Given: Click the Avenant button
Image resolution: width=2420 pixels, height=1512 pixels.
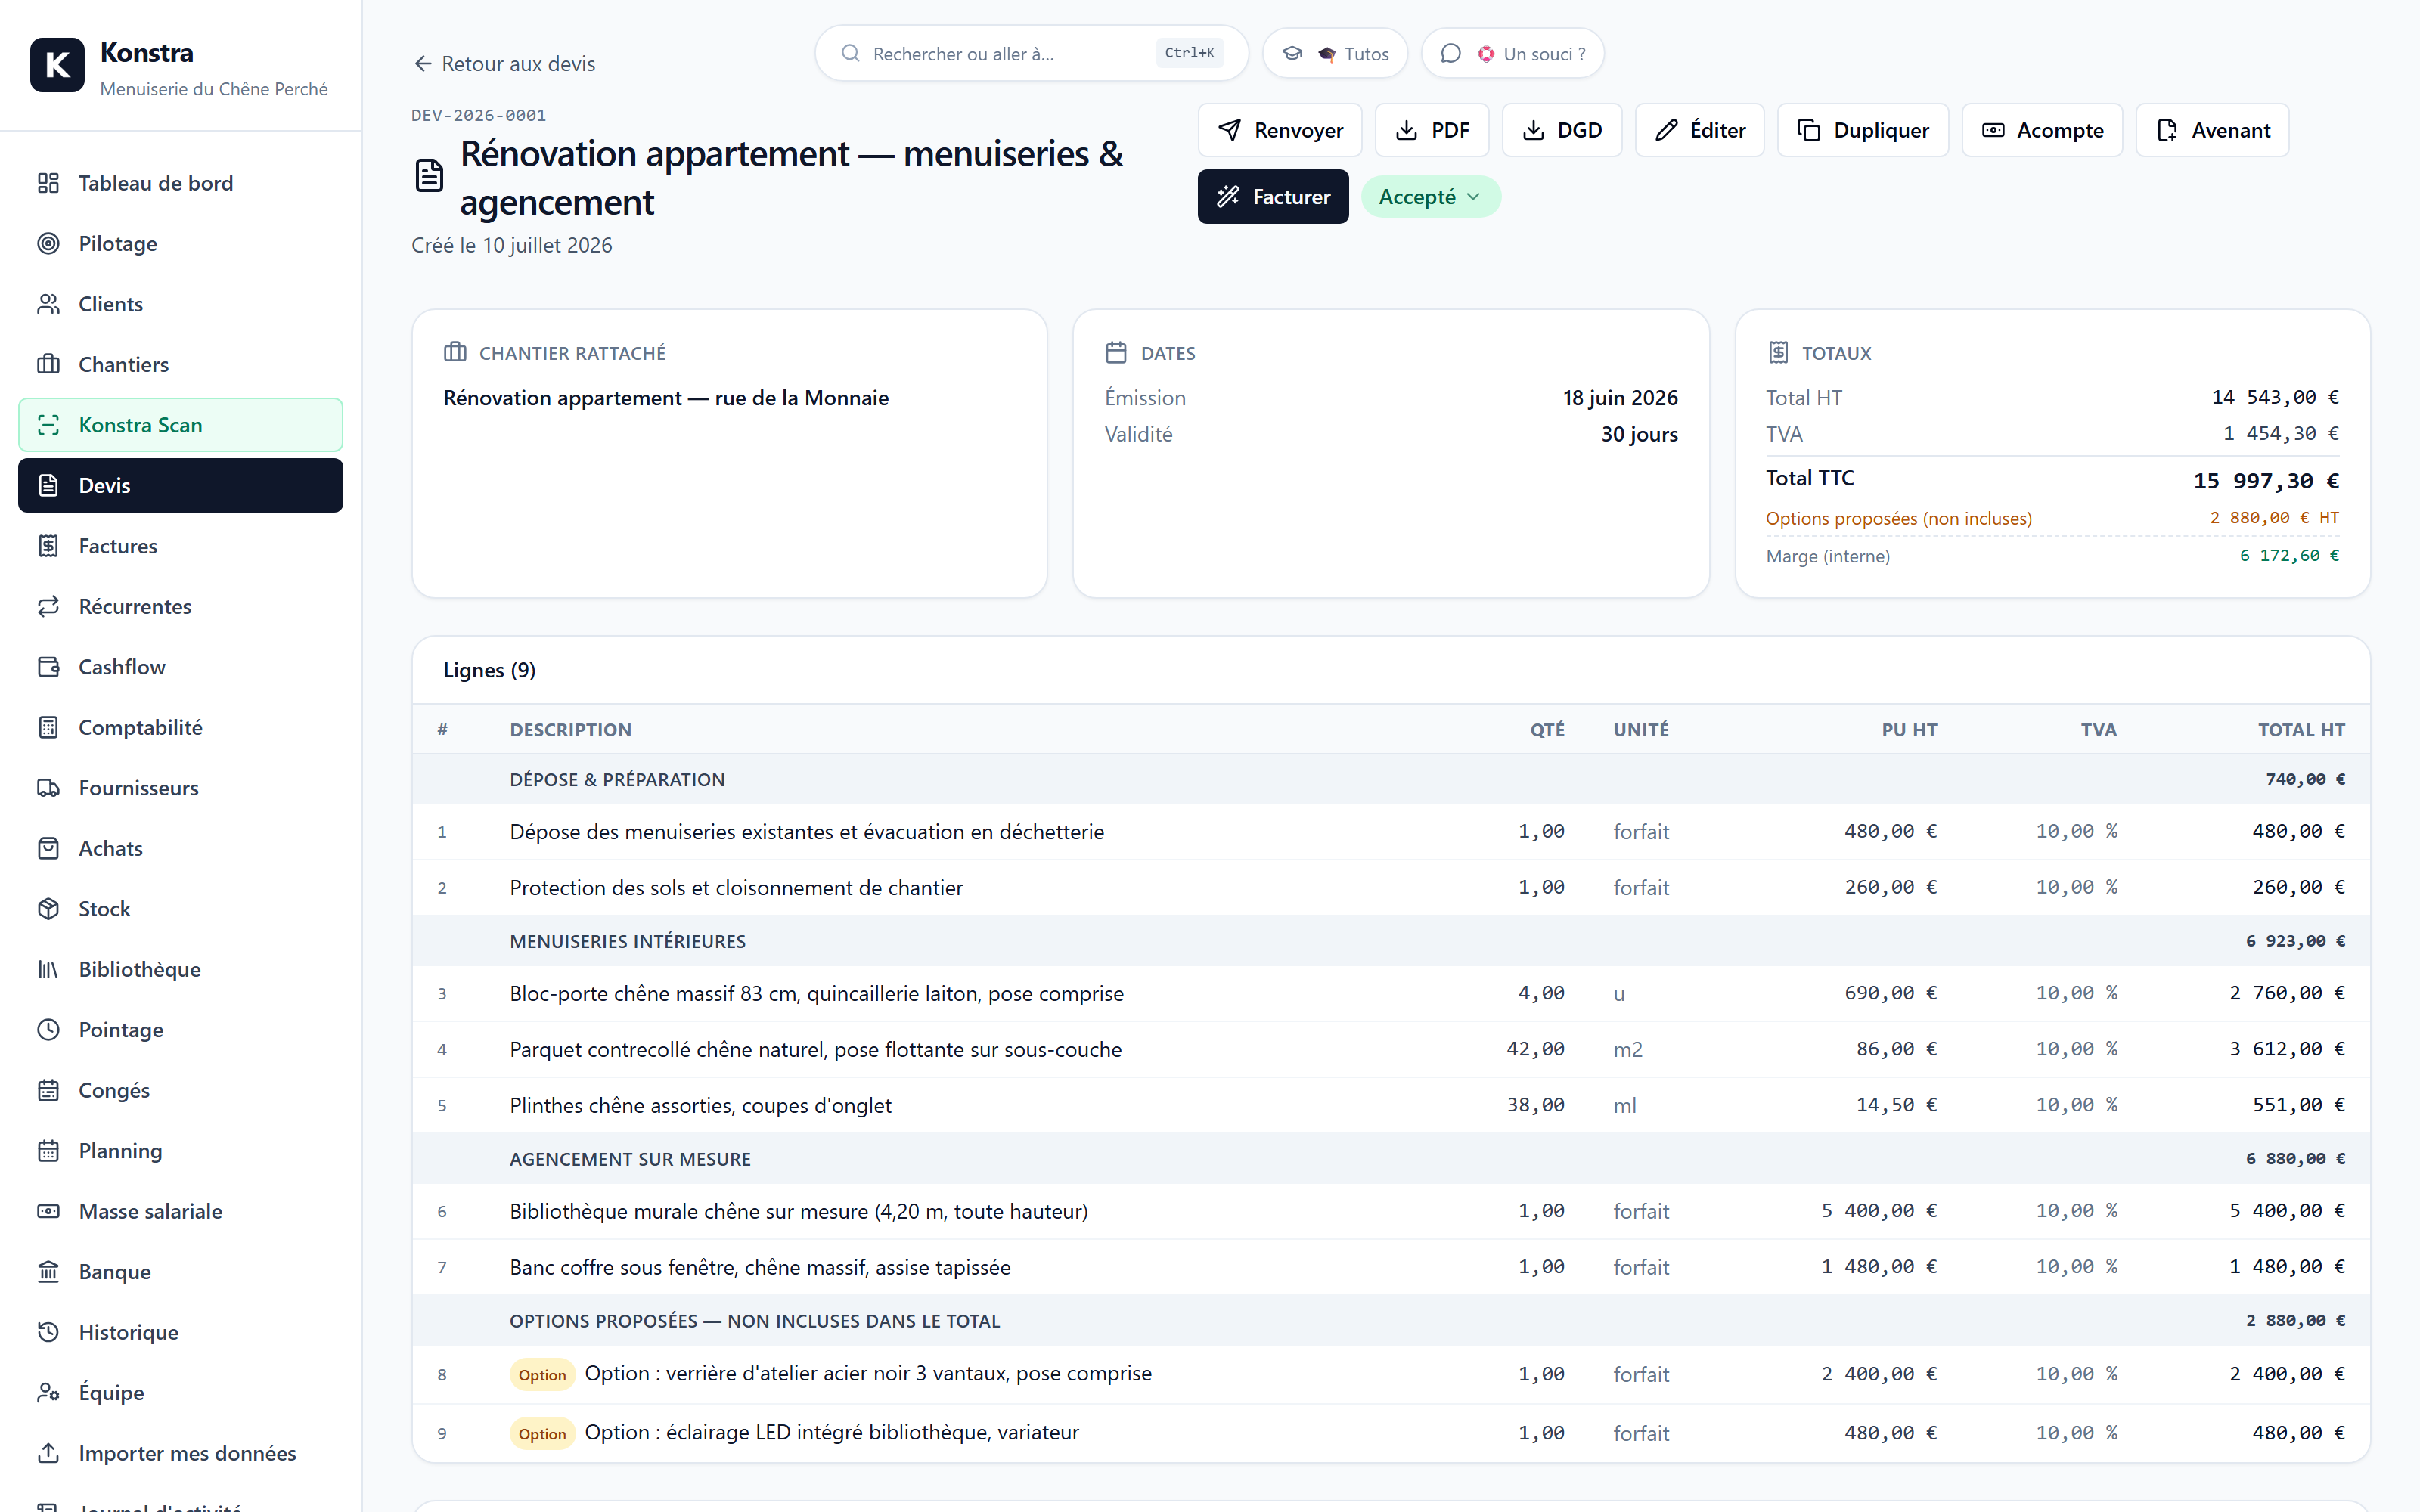Looking at the screenshot, I should tap(2212, 130).
